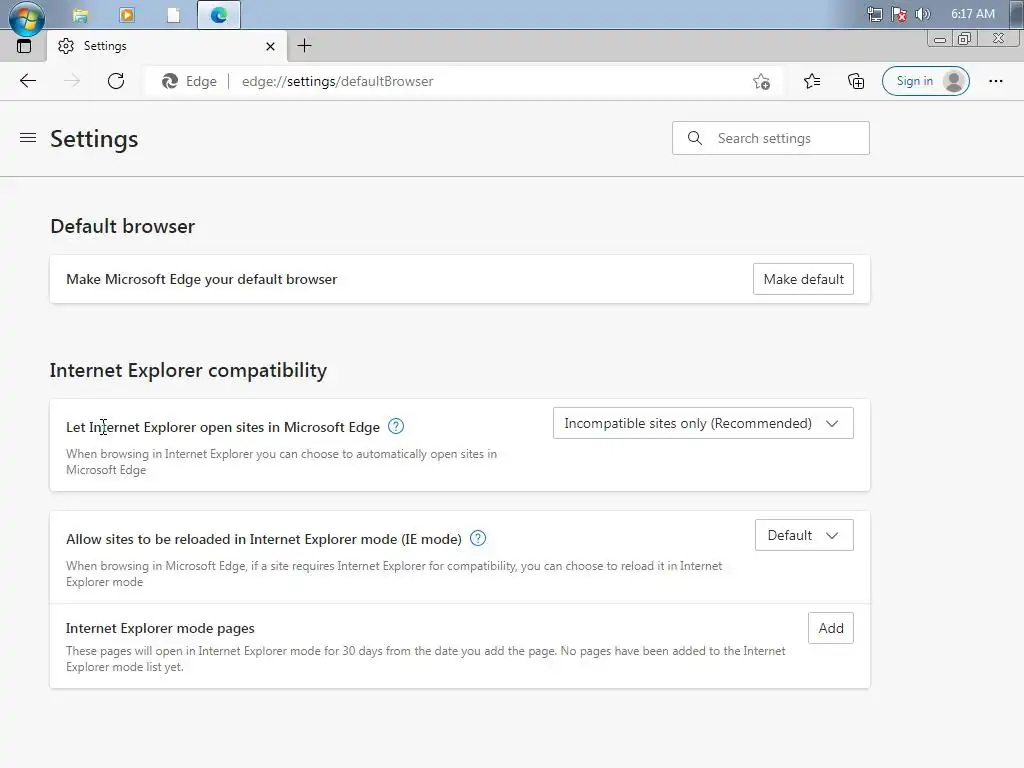The width and height of the screenshot is (1024, 768).
Task: Click the forward navigation arrow
Action: click(72, 81)
